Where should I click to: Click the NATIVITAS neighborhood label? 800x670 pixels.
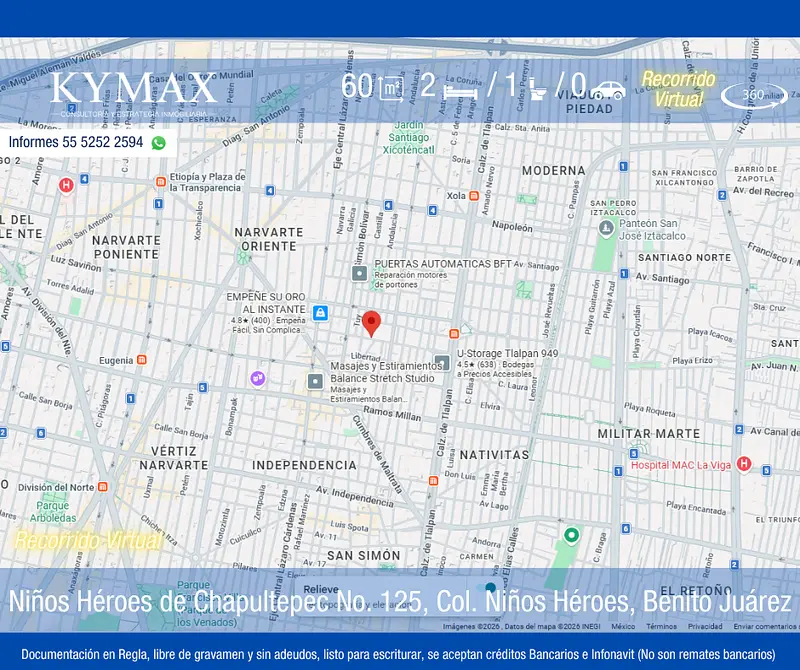[x=494, y=455]
